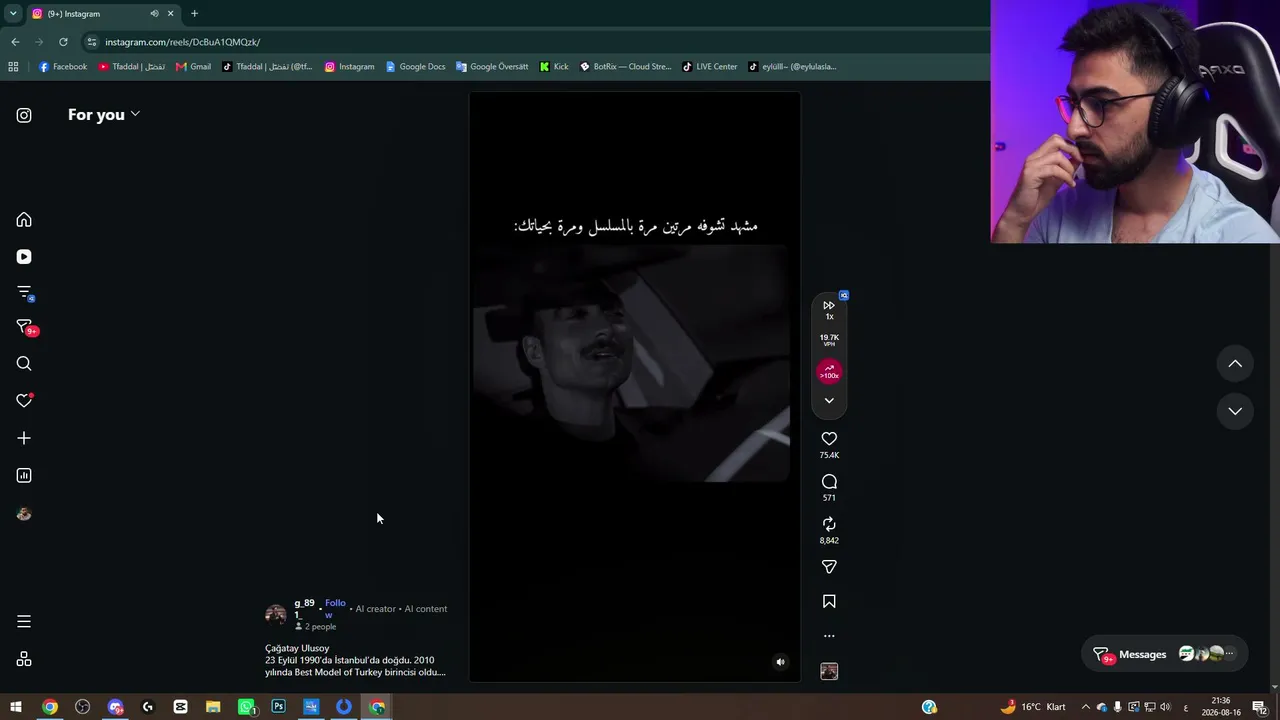
Task: Click the AI content label
Action: coord(426,609)
